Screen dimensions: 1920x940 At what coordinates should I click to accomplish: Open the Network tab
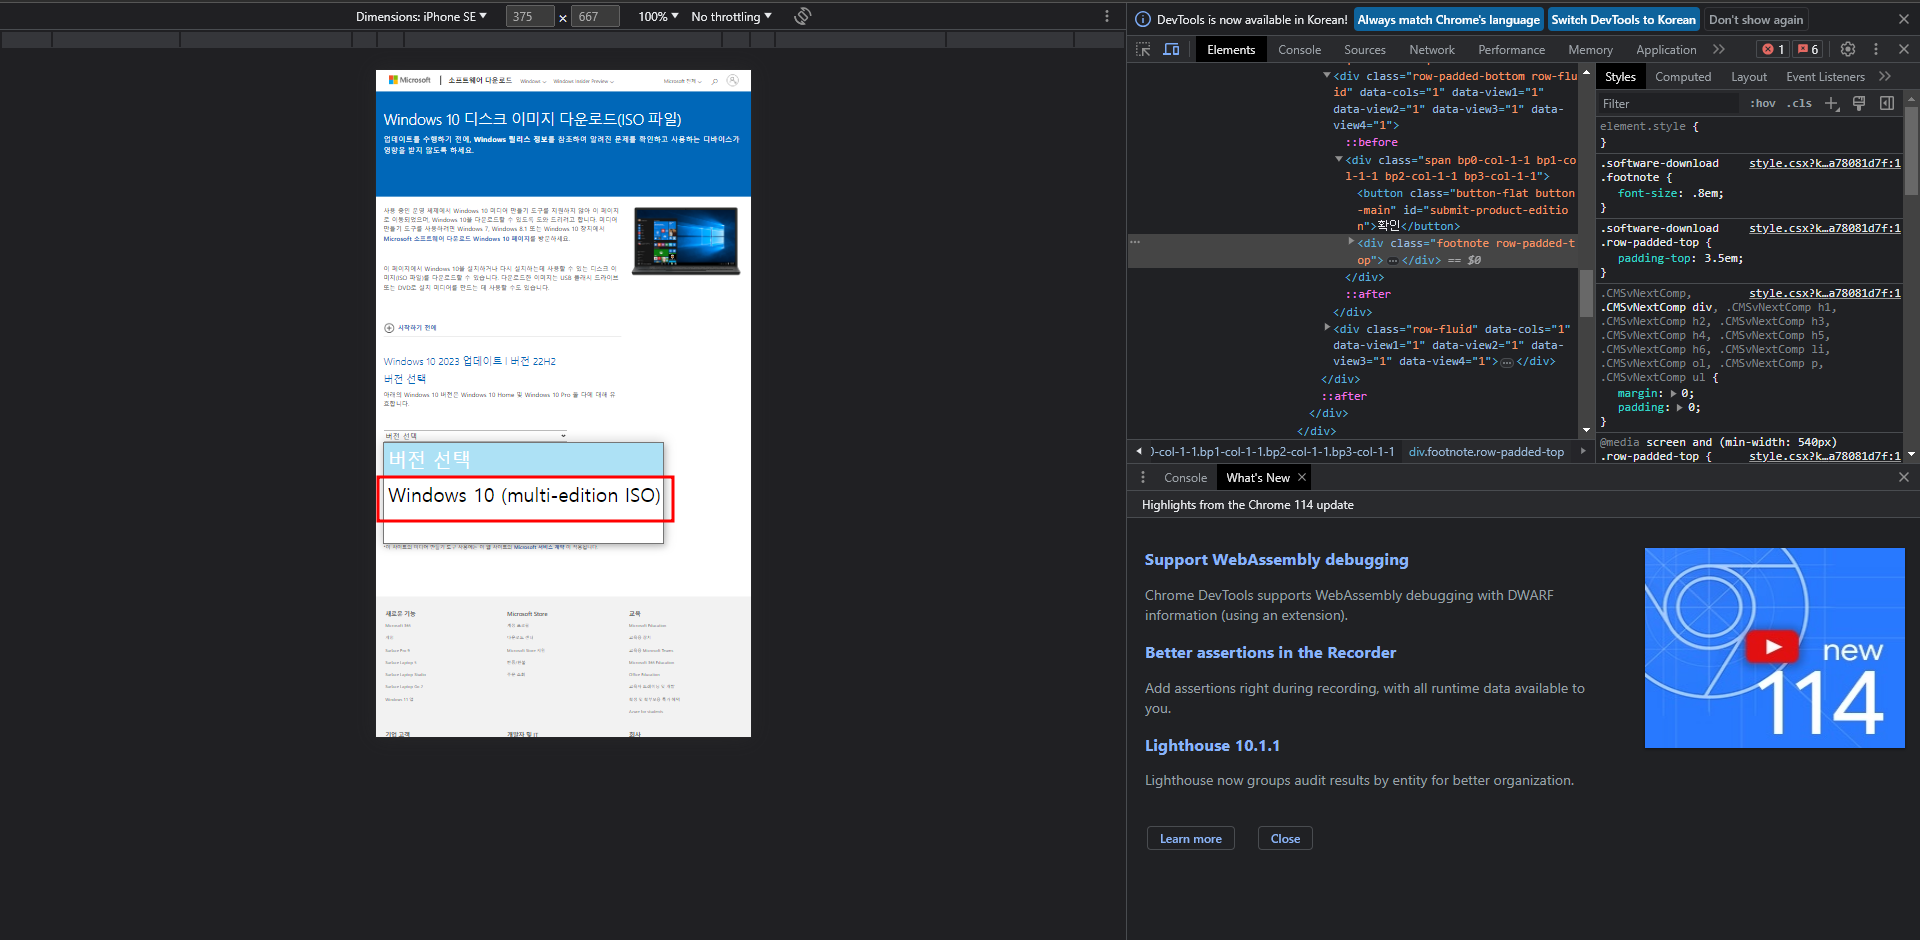[x=1432, y=49]
